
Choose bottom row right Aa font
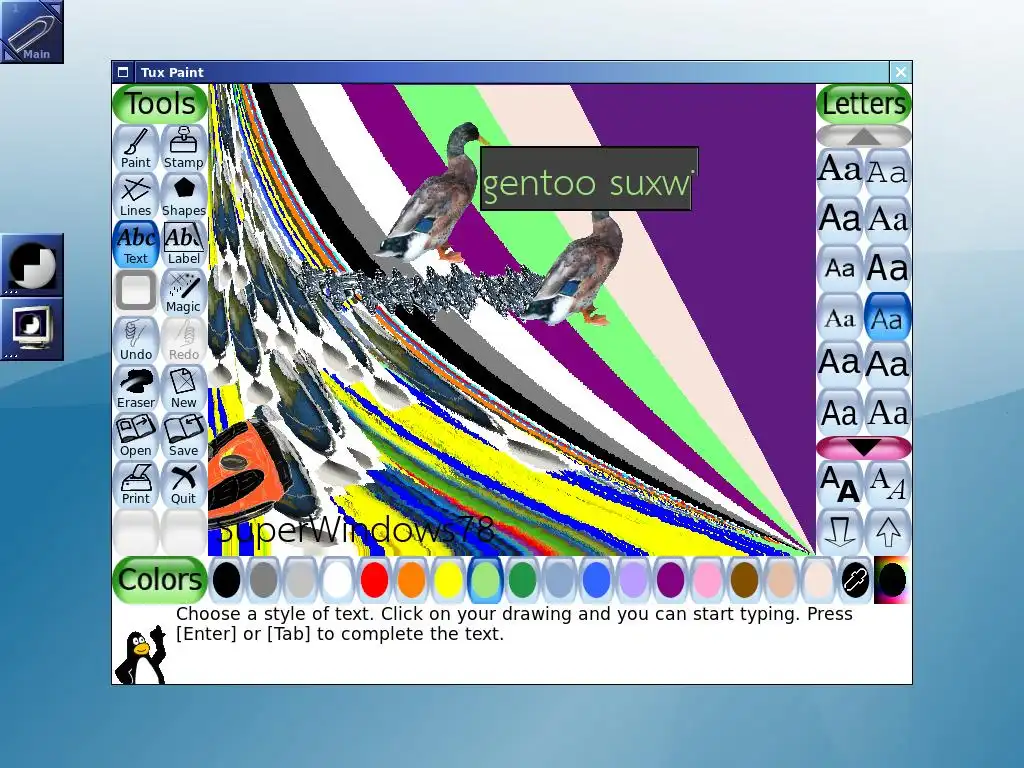coord(888,413)
